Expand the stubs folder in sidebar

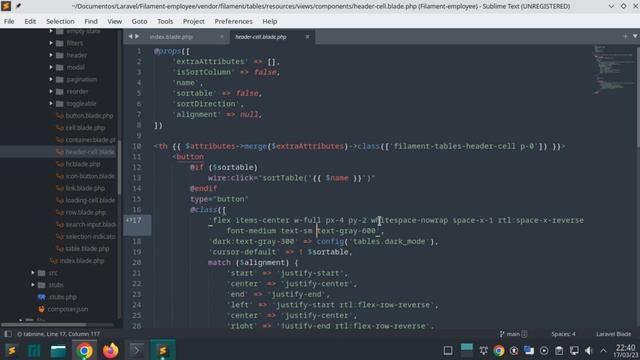coord(33,284)
